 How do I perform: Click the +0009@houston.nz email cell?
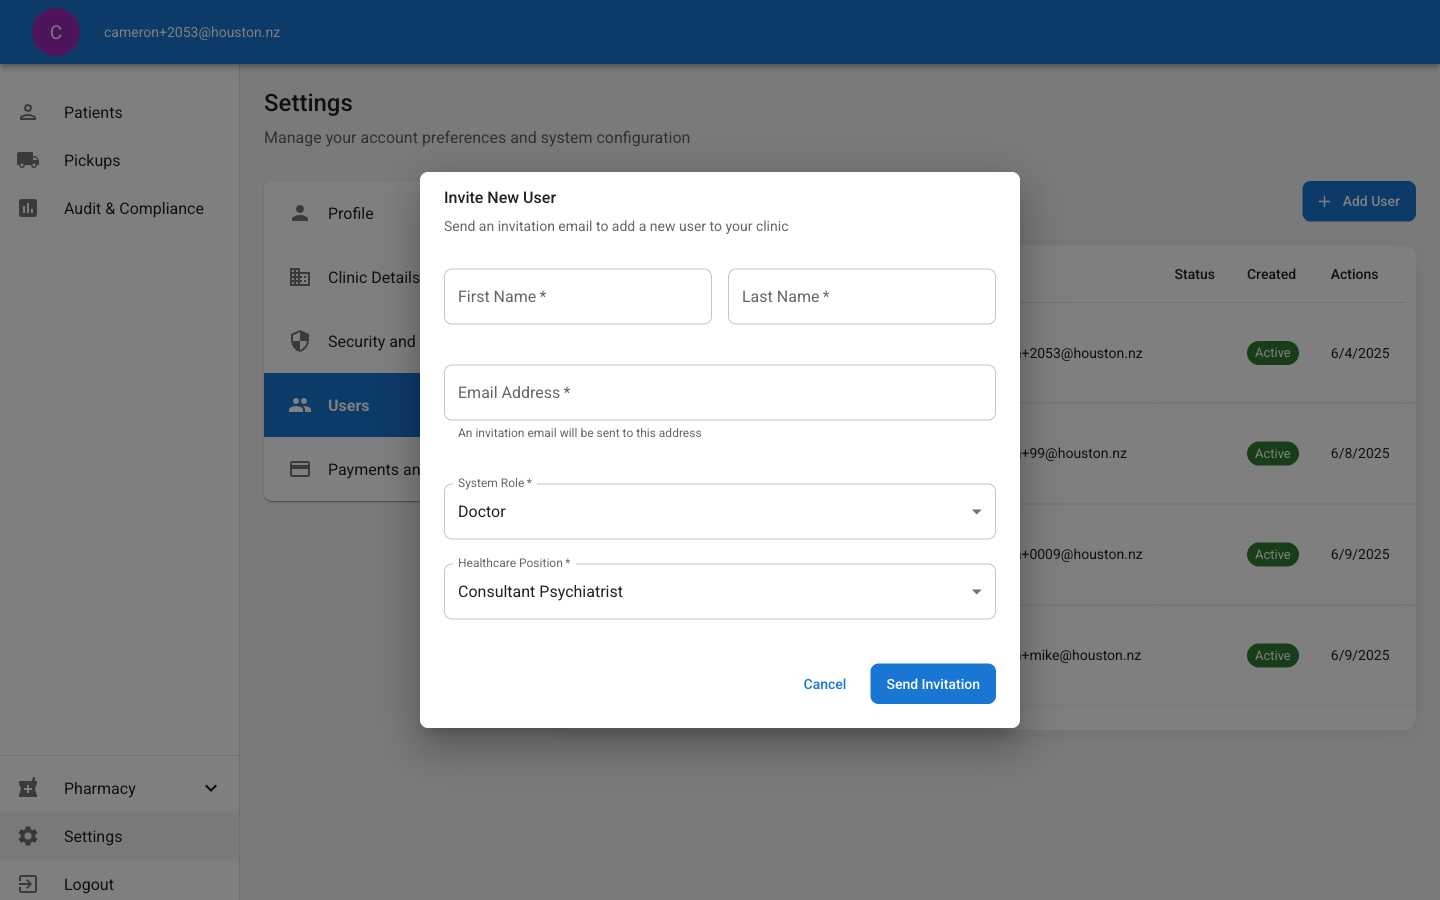click(x=1081, y=554)
